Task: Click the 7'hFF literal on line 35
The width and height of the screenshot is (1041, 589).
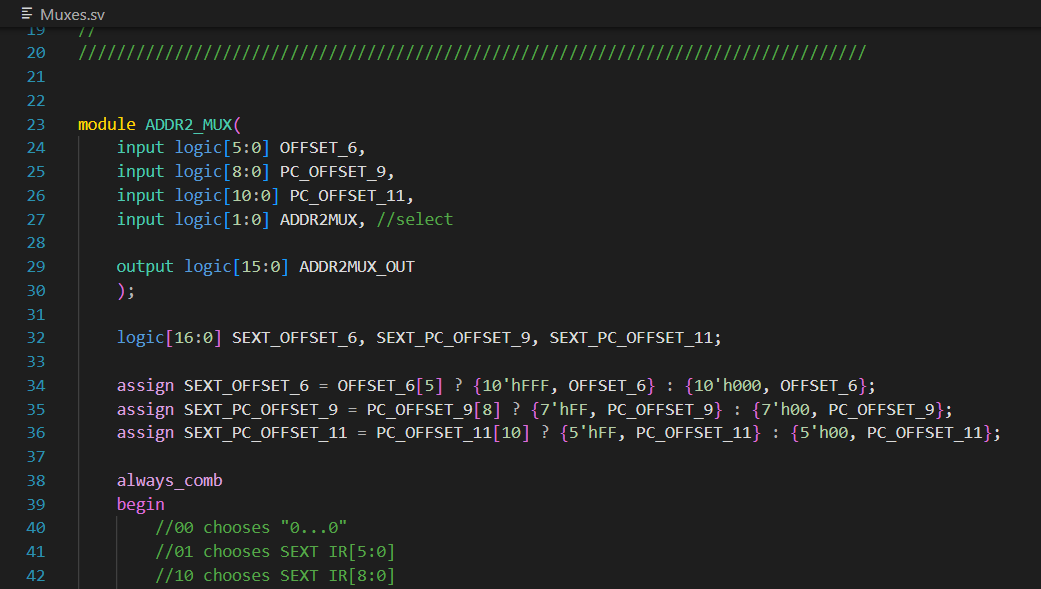Action: click(x=564, y=409)
